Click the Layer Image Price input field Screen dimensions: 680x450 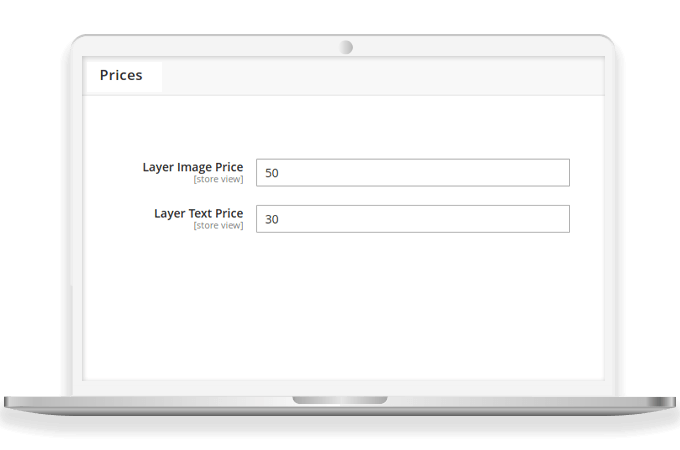pos(412,173)
